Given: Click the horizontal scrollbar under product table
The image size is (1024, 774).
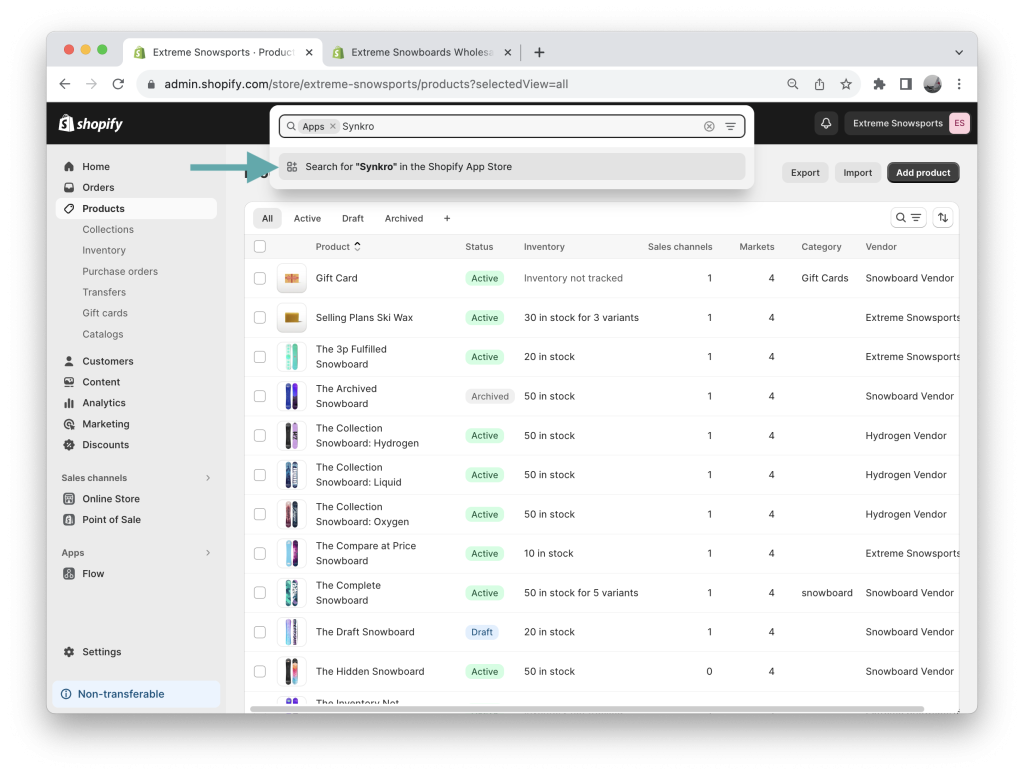Looking at the screenshot, I should (586, 709).
